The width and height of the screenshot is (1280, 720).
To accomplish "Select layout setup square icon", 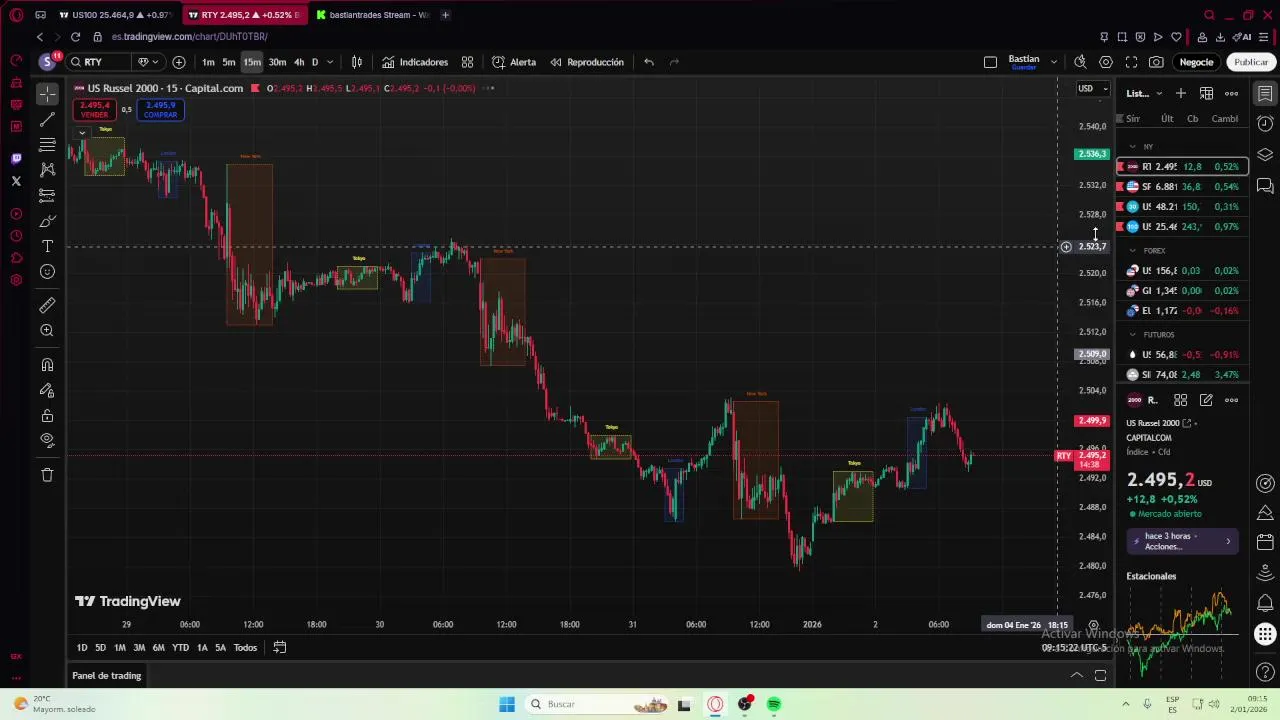I will click(990, 62).
